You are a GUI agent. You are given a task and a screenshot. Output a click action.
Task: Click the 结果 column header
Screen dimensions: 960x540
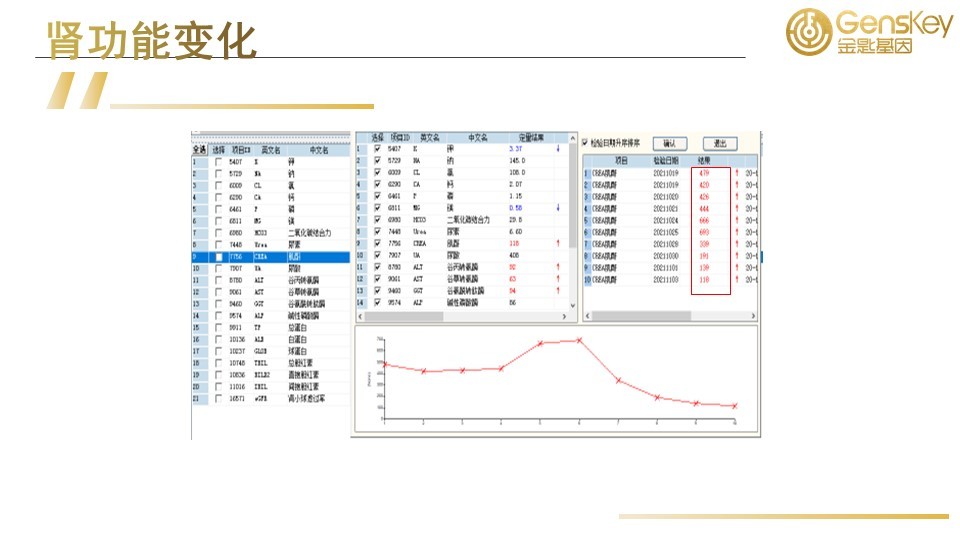tap(705, 161)
